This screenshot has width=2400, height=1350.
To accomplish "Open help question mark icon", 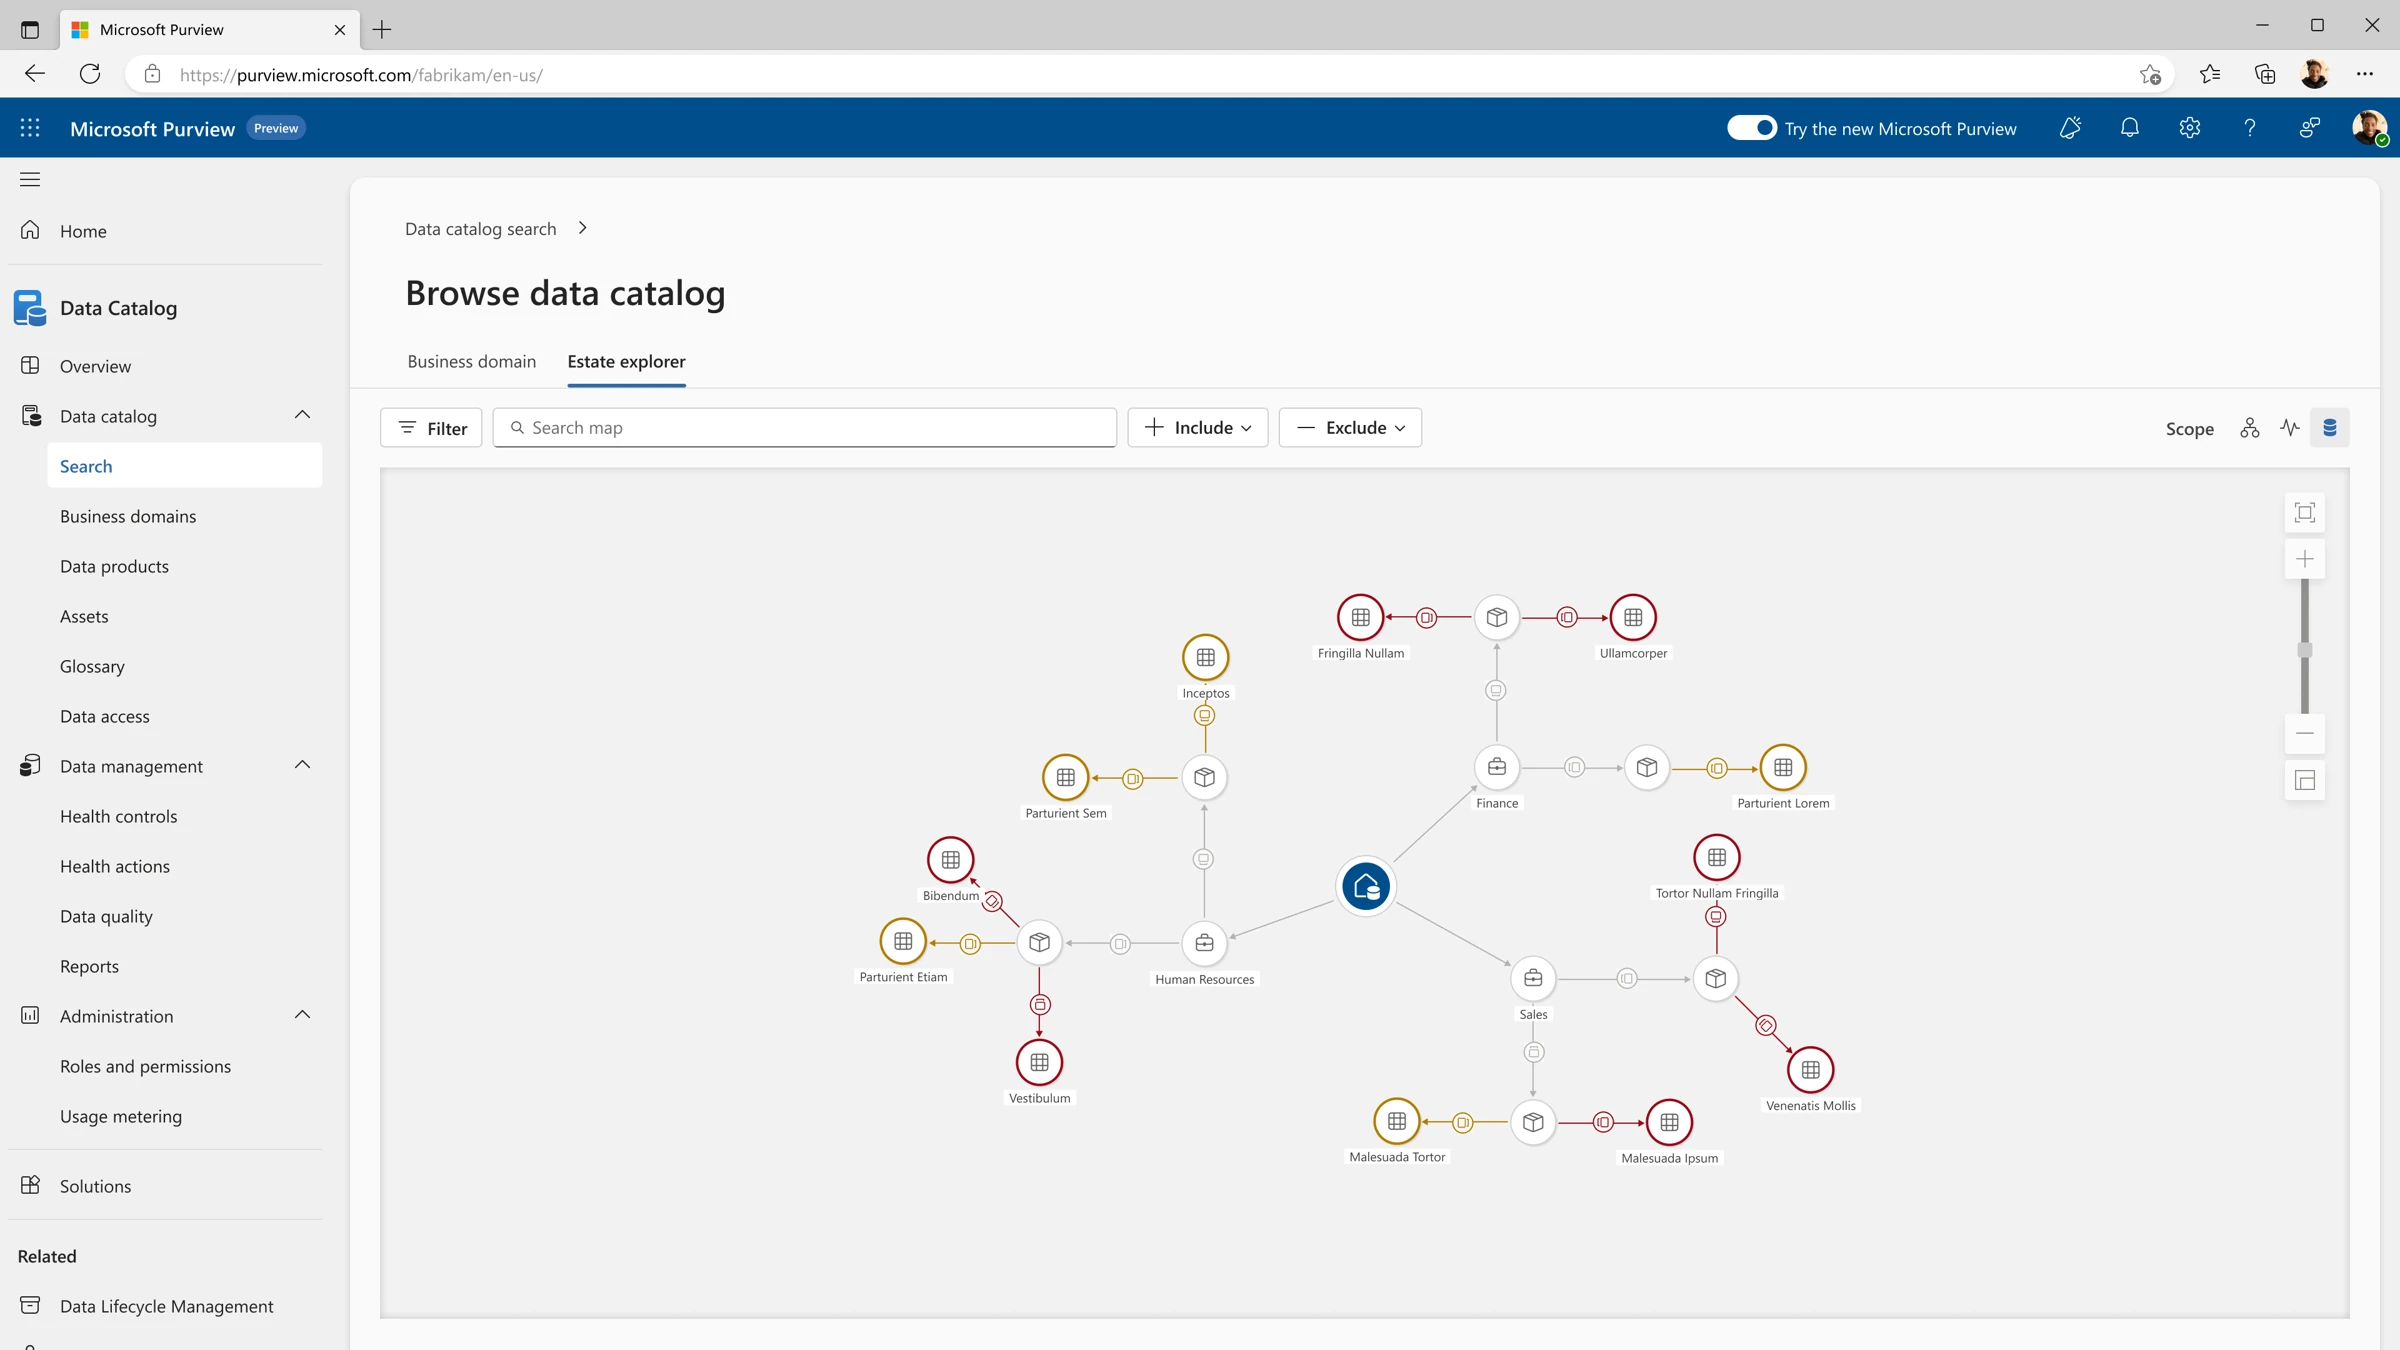I will click(x=2250, y=128).
